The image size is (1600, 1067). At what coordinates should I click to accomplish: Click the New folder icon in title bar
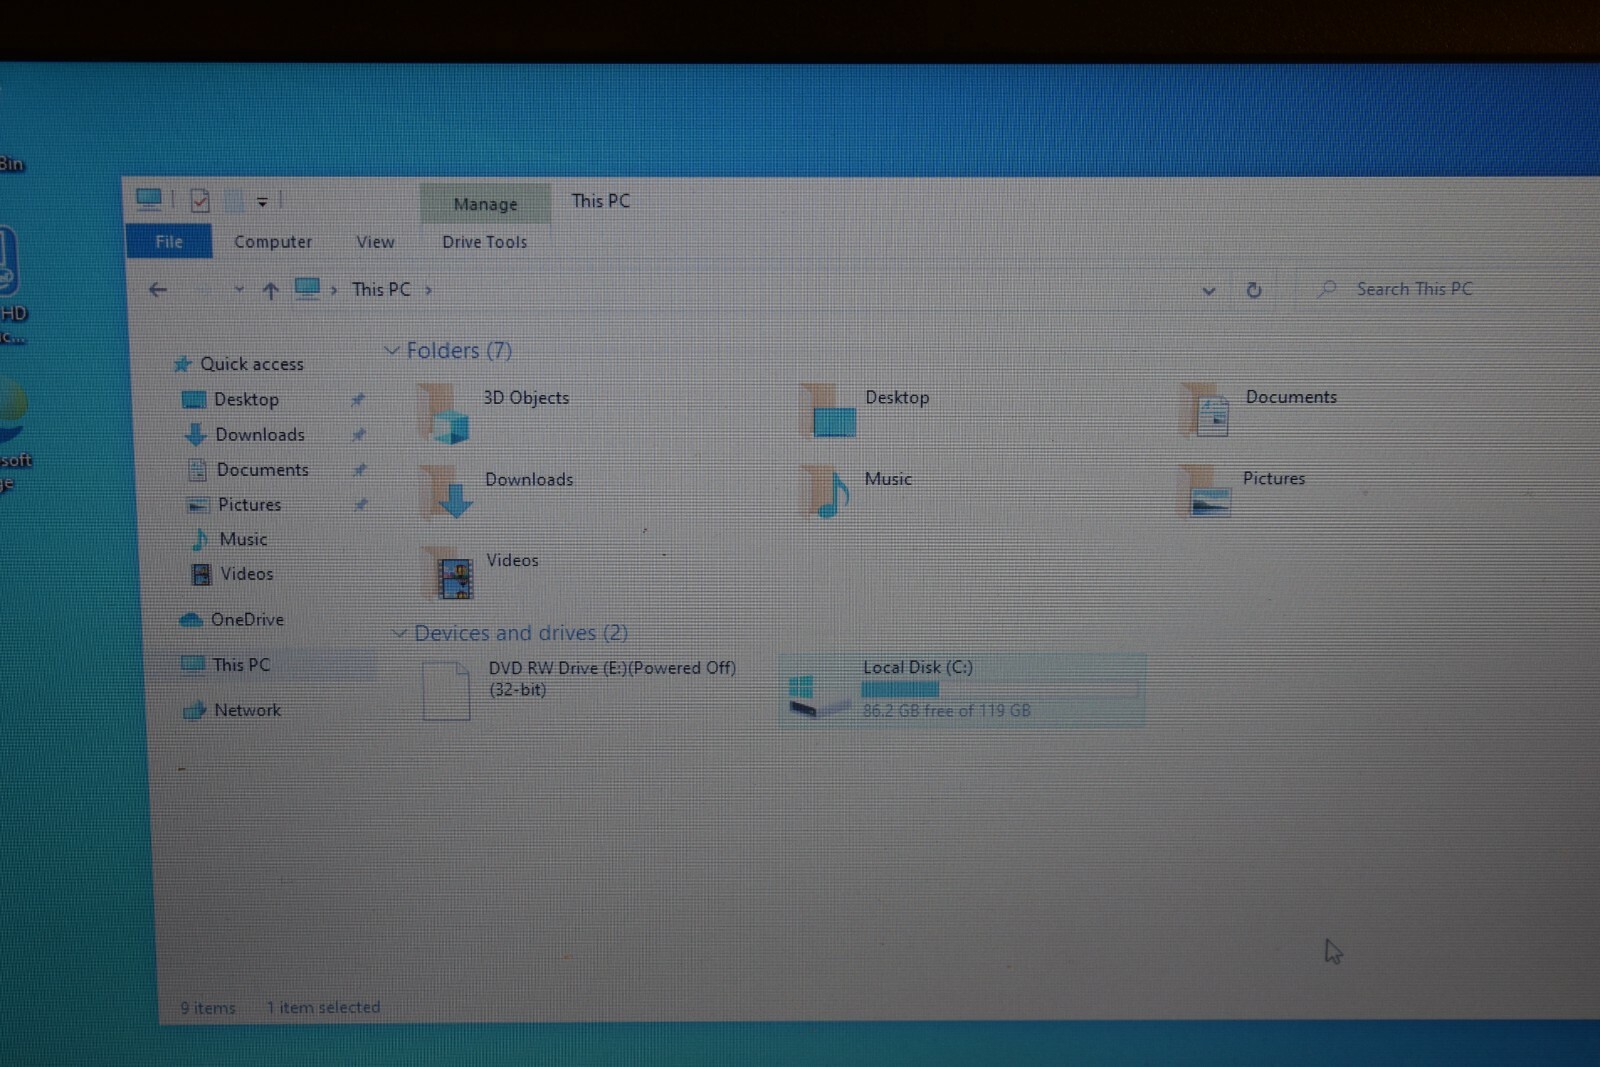click(233, 202)
